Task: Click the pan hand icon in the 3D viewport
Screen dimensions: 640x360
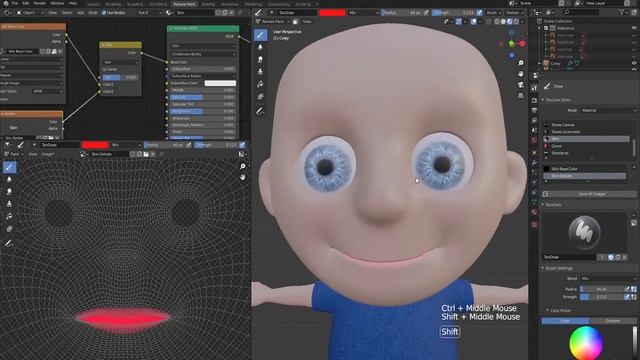Action: coord(520,74)
